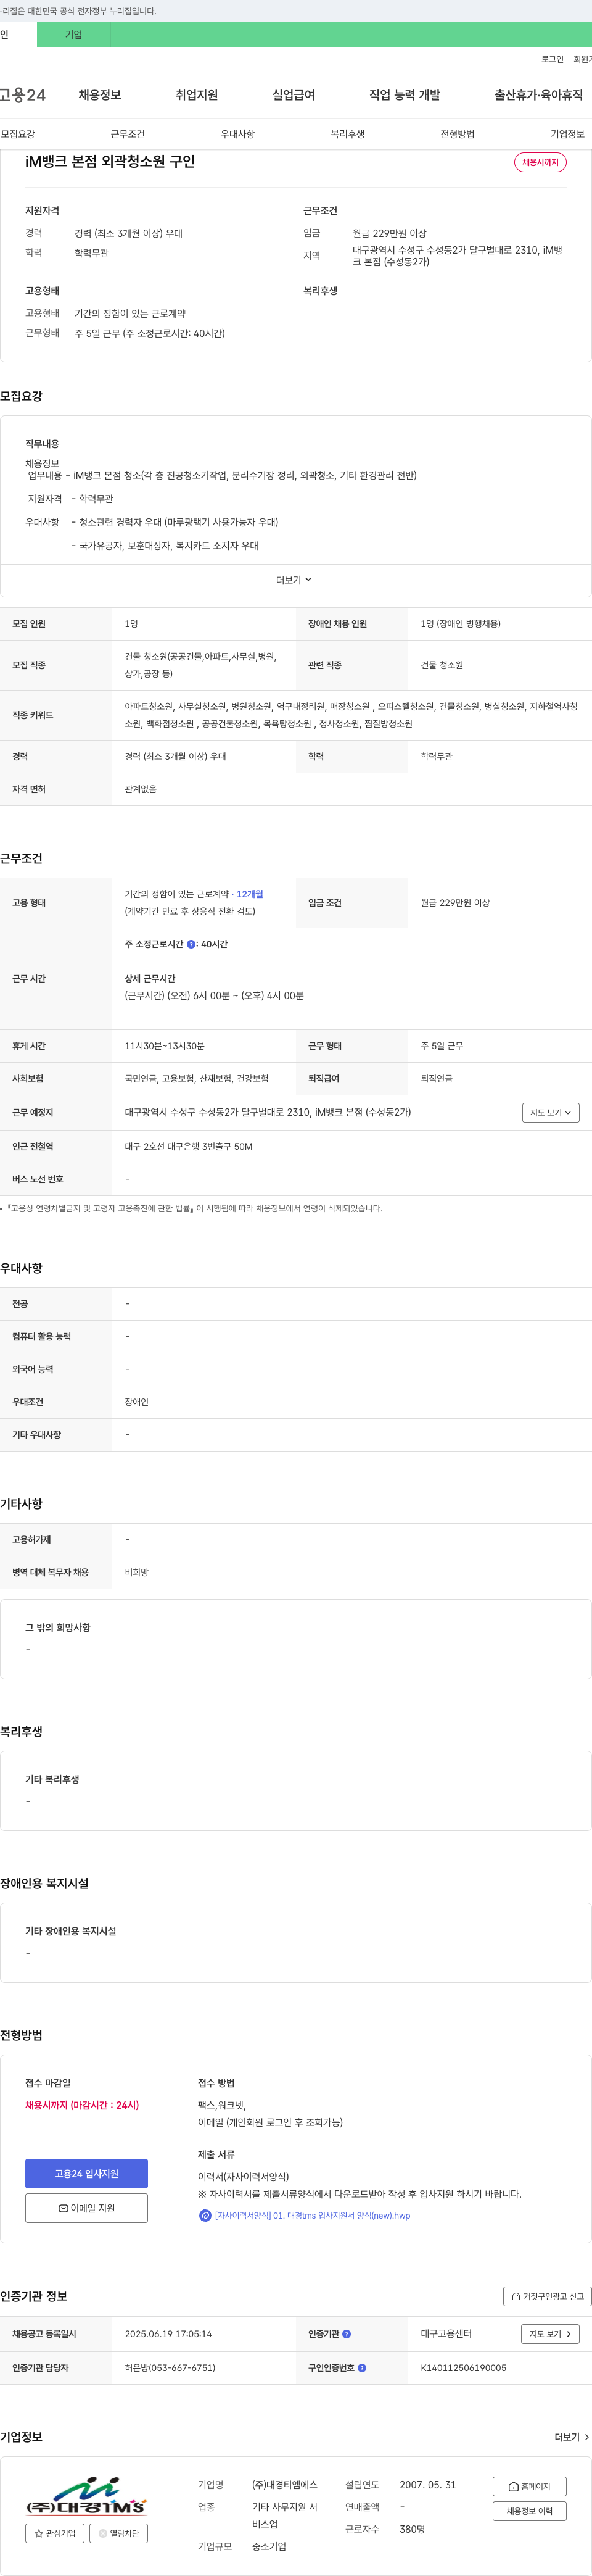Screen dimensions: 592x2576
Task: Select the 월급 229만원 이상 text in 근무조건 table
Action: 455,903
